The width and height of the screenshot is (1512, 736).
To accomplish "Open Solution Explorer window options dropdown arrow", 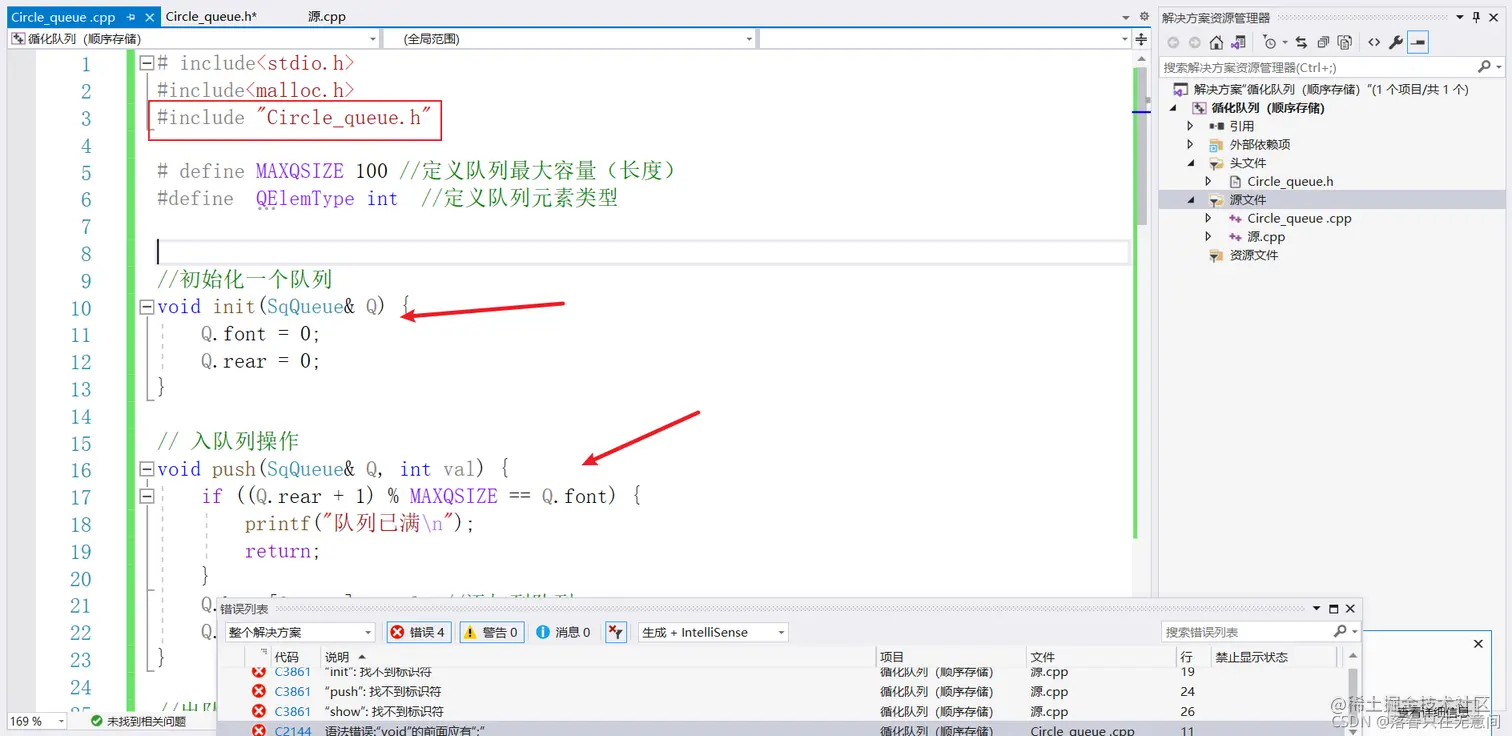I will click(x=1460, y=17).
